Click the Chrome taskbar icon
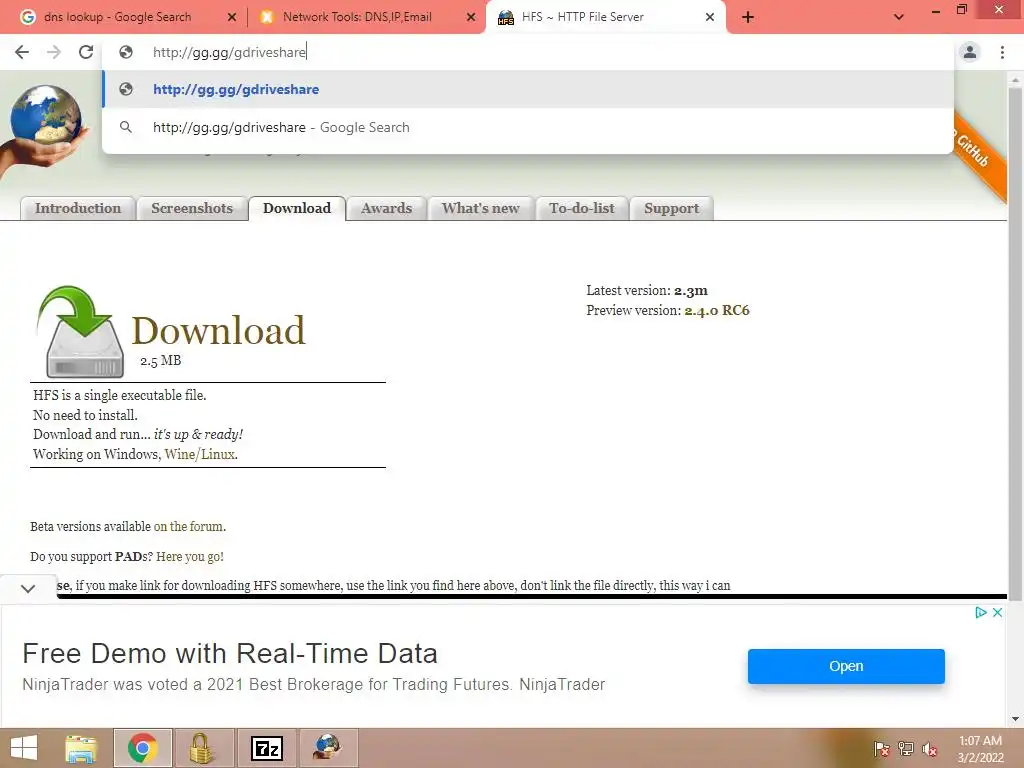 point(143,748)
